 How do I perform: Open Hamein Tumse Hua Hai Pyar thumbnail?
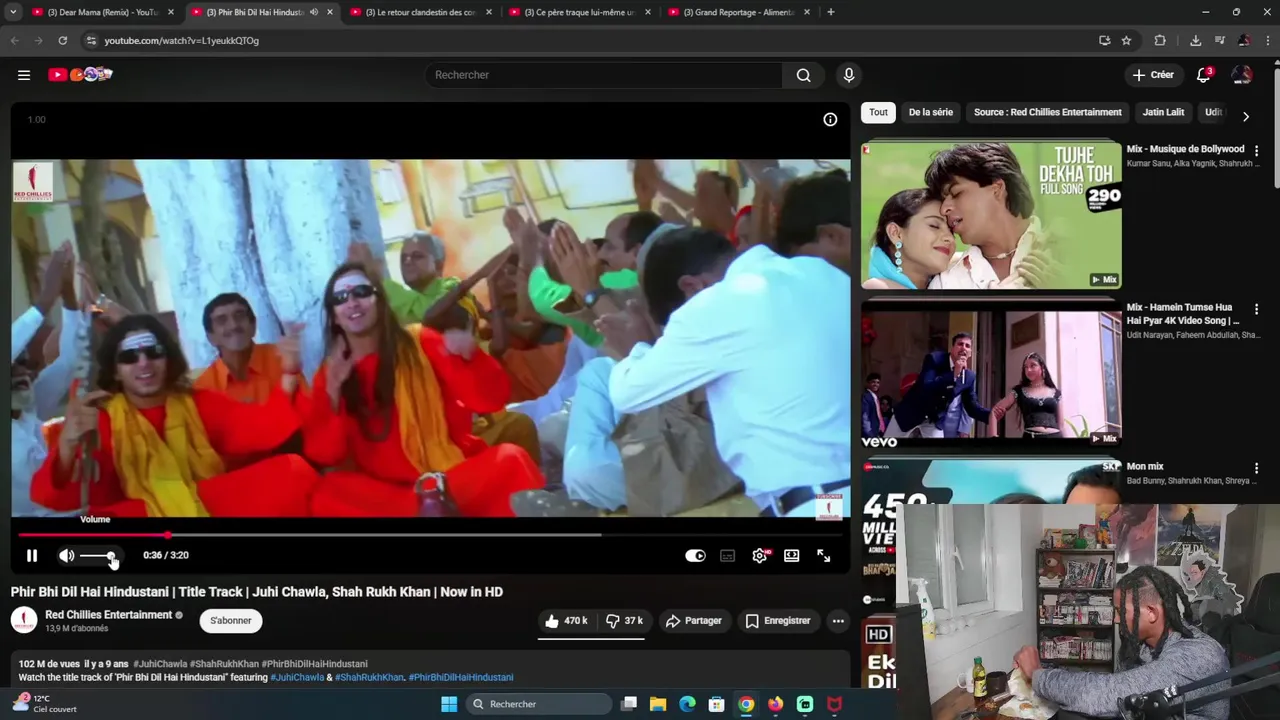[991, 375]
